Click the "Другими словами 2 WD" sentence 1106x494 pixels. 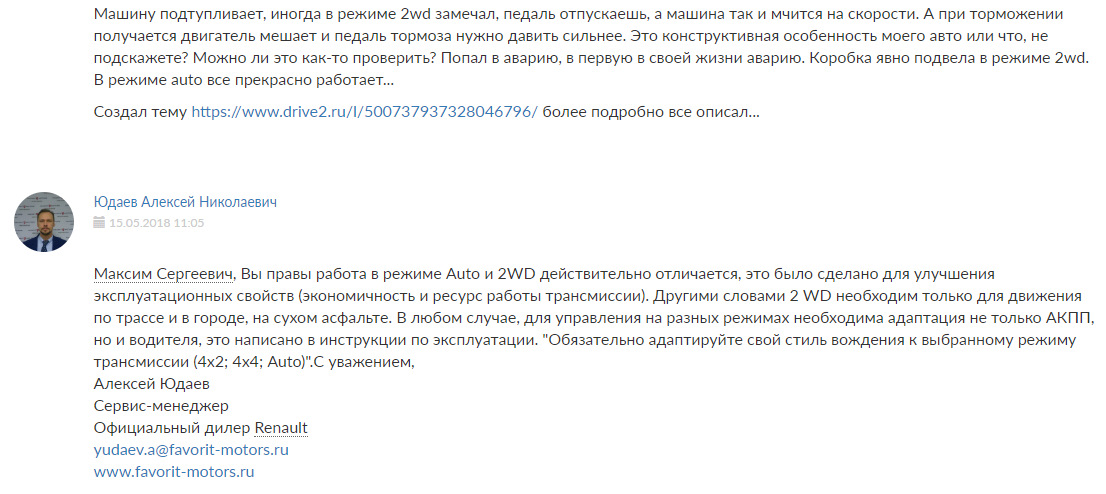click(x=740, y=296)
